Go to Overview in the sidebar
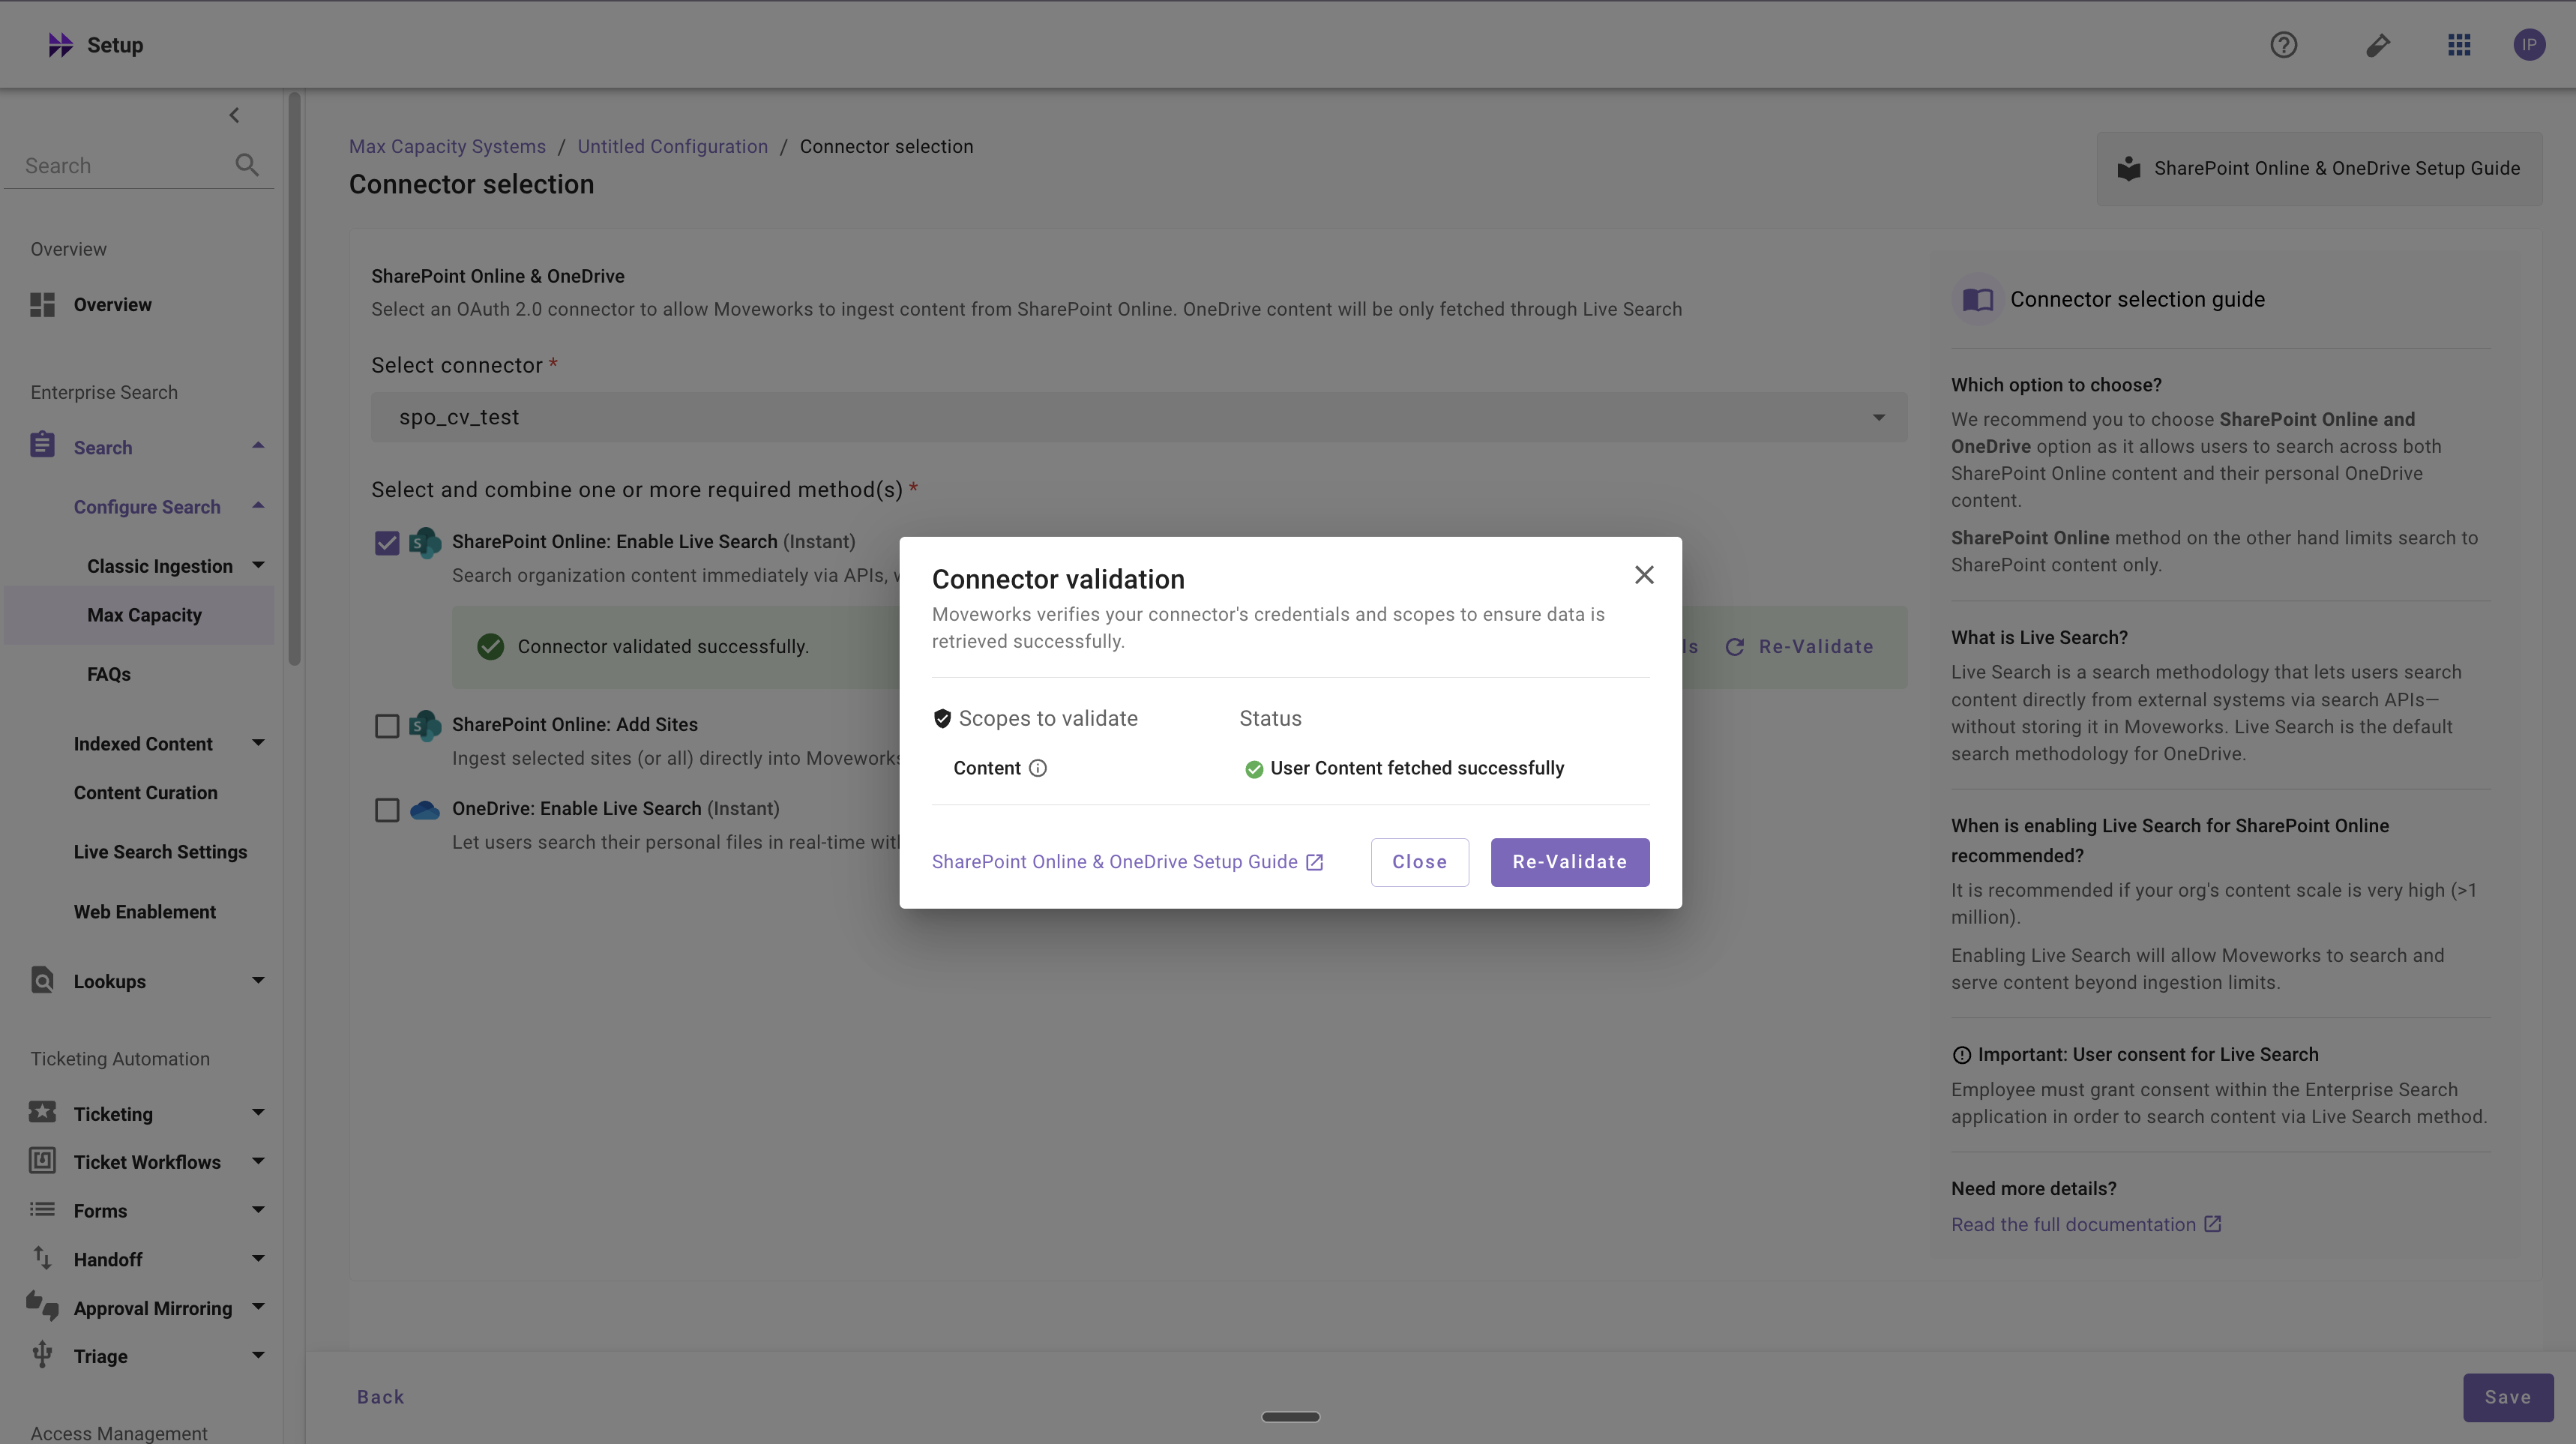The height and width of the screenshot is (1444, 2576). pos(112,305)
